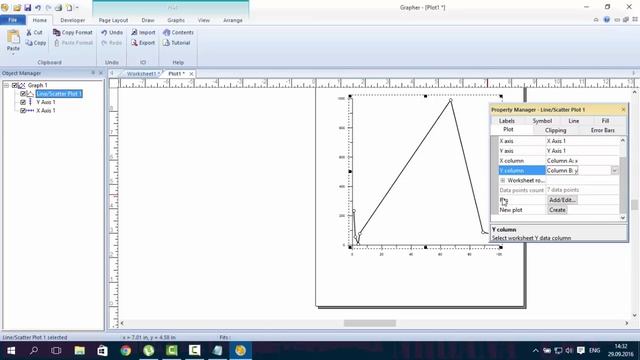Click the Undo button in ribbon
Viewport: 640px width, 360px height.
click(x=112, y=32)
